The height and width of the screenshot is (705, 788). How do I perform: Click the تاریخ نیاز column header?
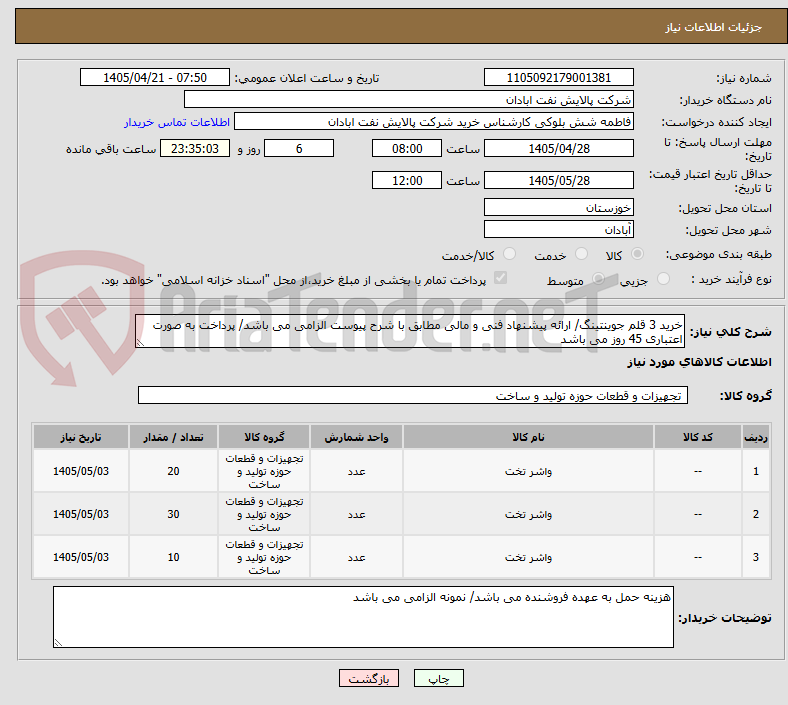[x=81, y=437]
